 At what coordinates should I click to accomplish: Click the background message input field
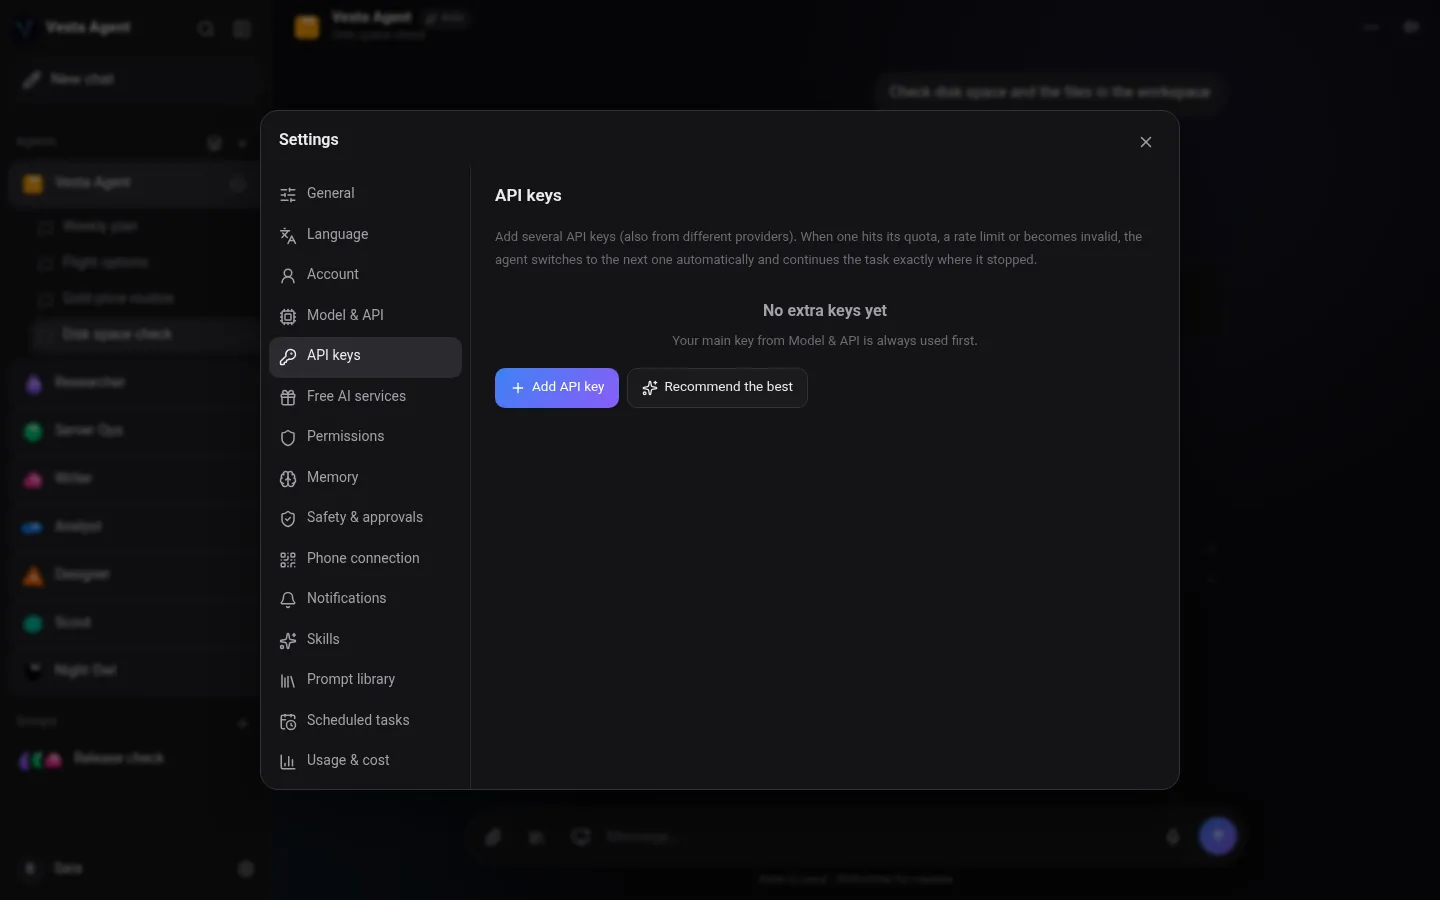click(x=875, y=837)
